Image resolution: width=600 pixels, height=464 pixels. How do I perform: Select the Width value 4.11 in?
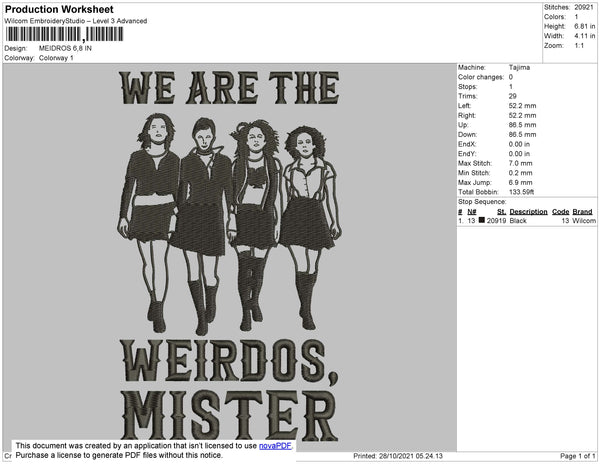coord(584,36)
